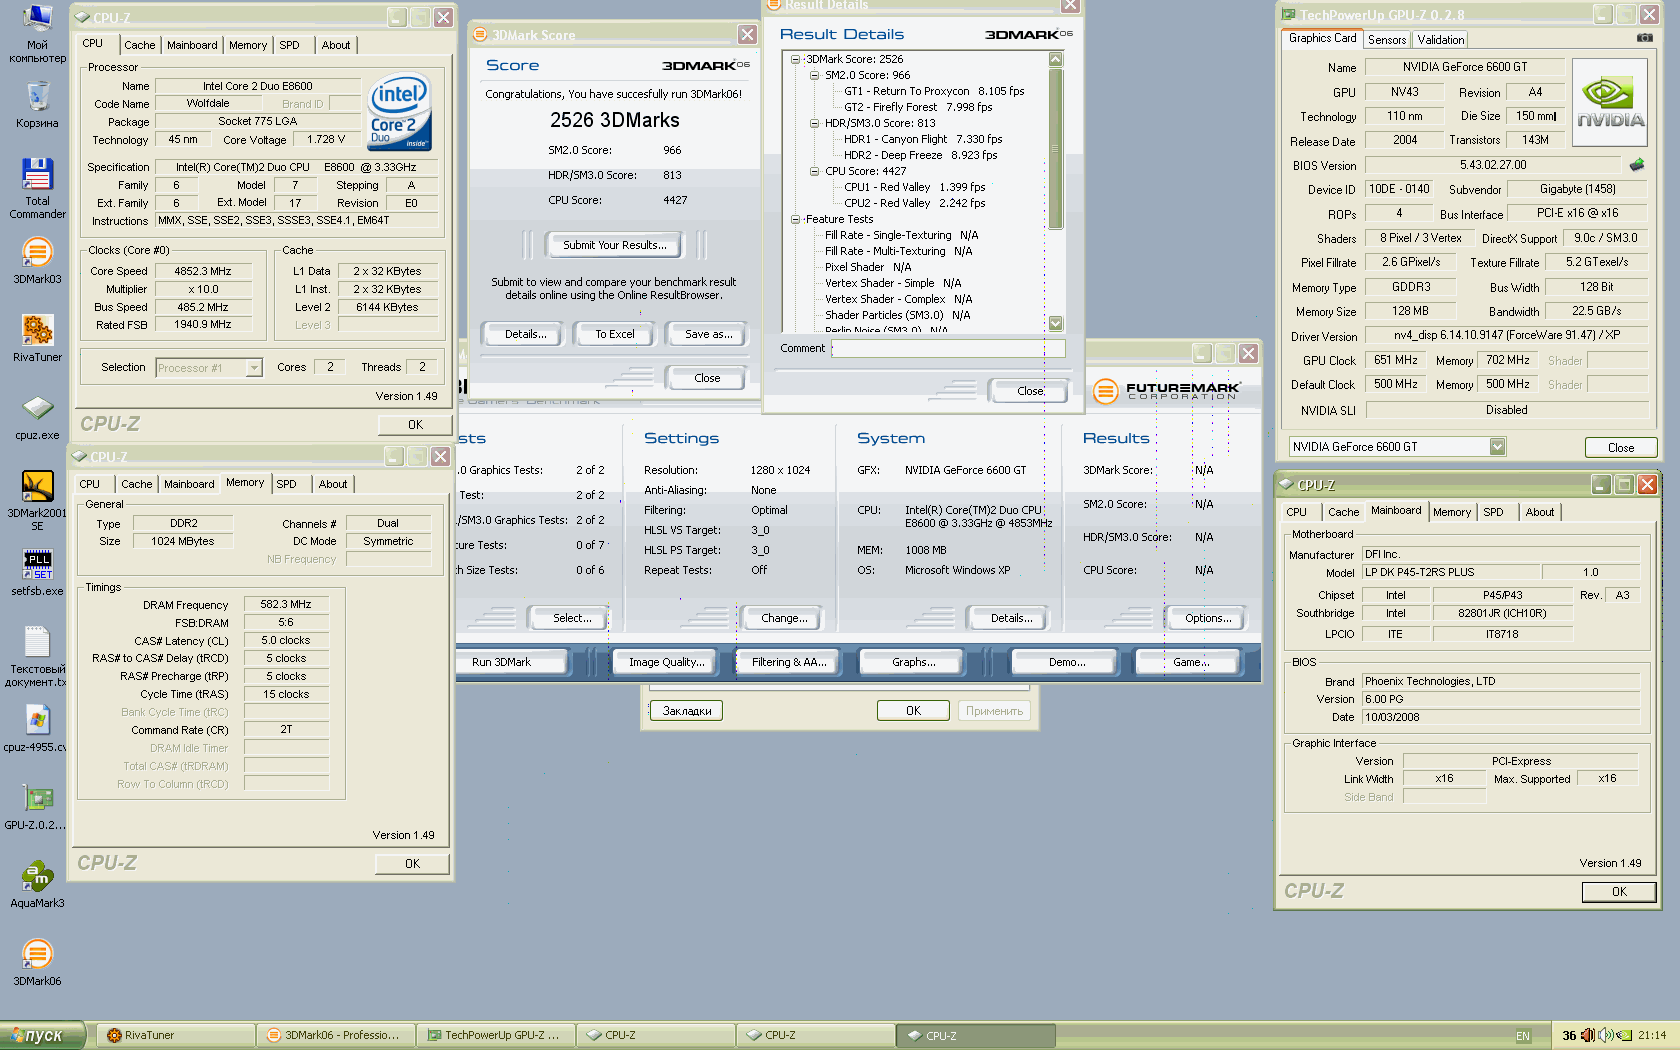Click the NVIDIA logo in GPU-Z
Screen dimensions: 1680x1050
pyautogui.click(x=1610, y=102)
